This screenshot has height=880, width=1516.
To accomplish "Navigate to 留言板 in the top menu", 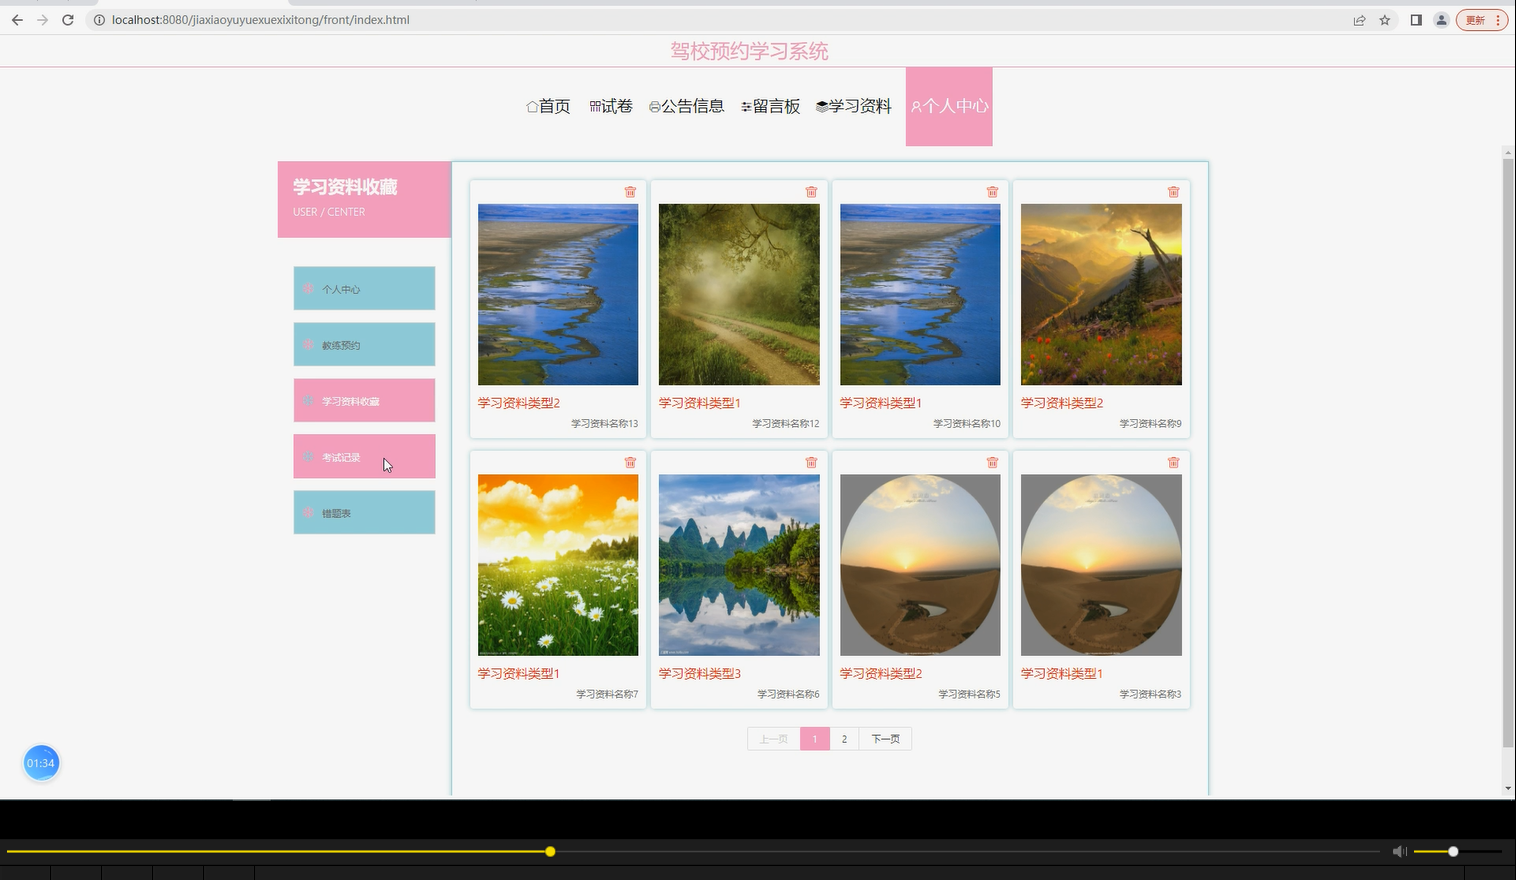I will pos(771,106).
